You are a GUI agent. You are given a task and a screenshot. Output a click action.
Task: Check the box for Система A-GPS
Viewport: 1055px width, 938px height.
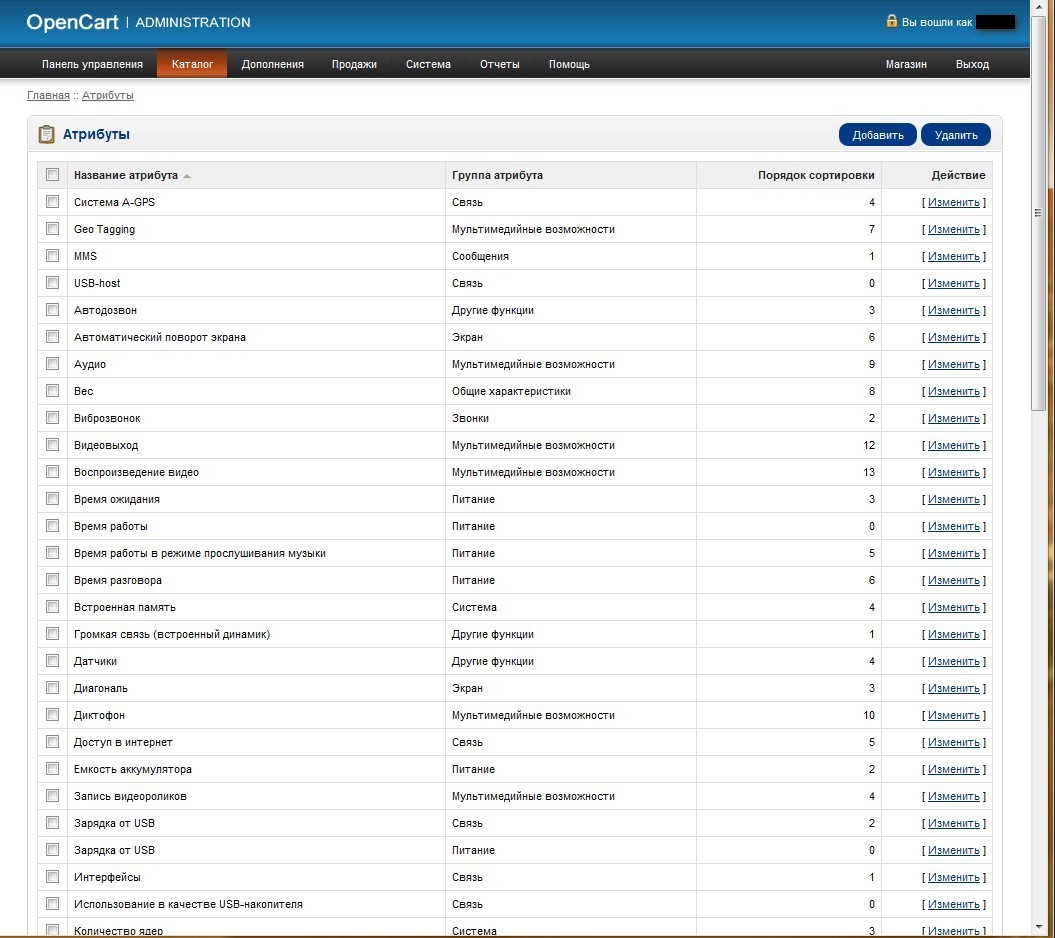(52, 201)
